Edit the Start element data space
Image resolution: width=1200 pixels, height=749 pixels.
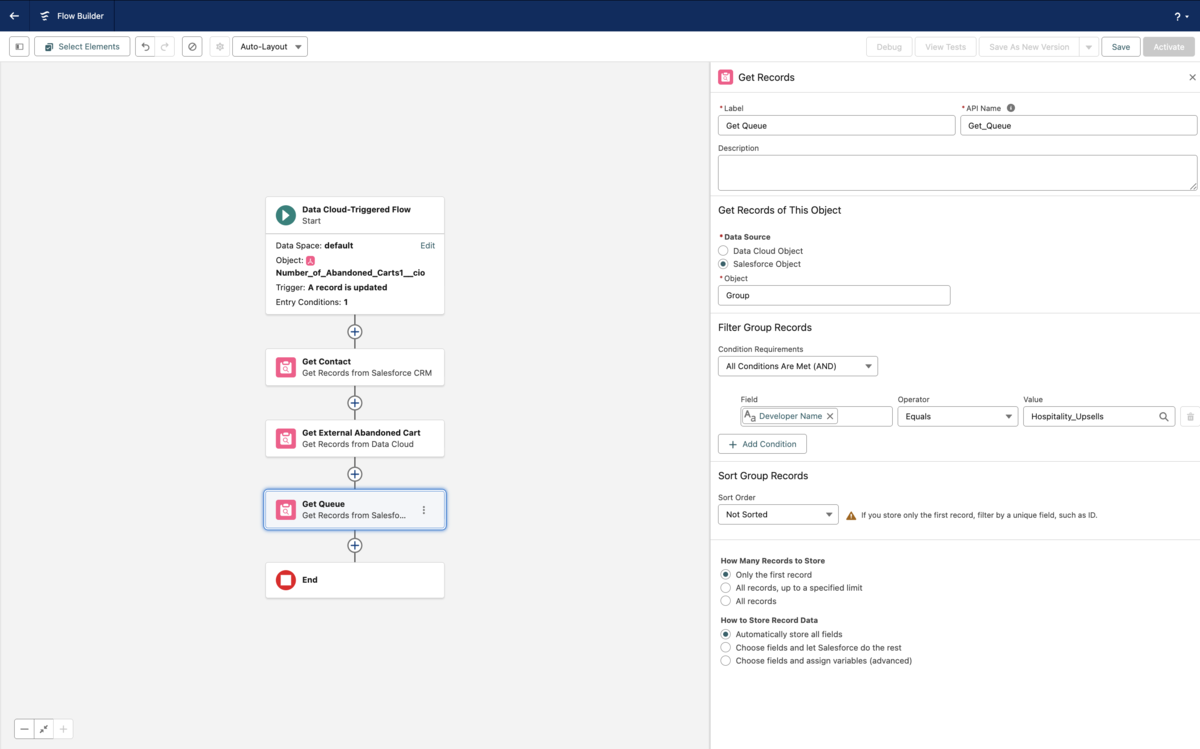click(x=427, y=245)
